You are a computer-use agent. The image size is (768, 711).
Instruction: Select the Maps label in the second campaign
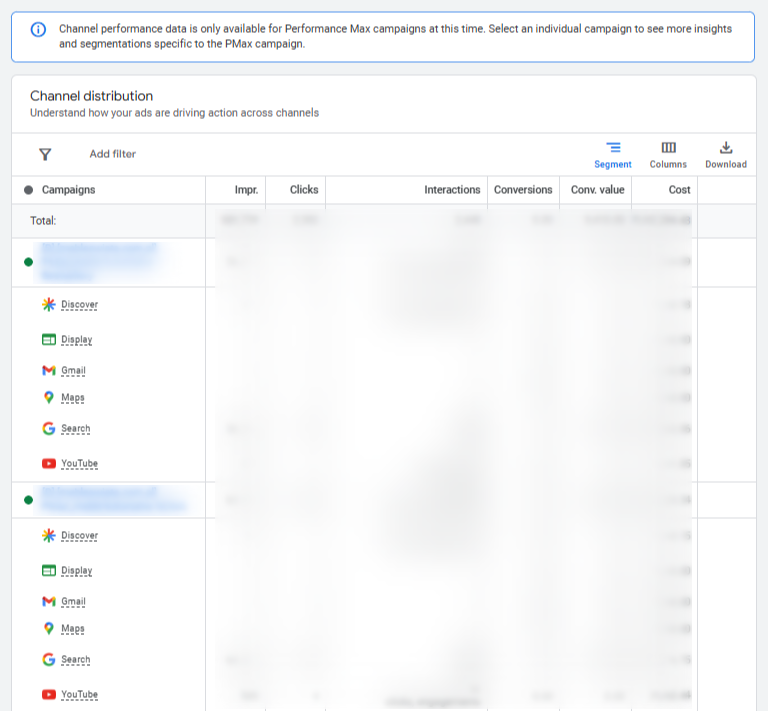pos(72,629)
